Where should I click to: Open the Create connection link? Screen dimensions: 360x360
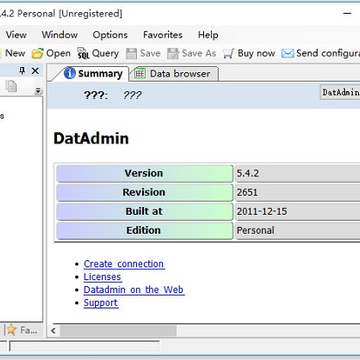coord(124,264)
